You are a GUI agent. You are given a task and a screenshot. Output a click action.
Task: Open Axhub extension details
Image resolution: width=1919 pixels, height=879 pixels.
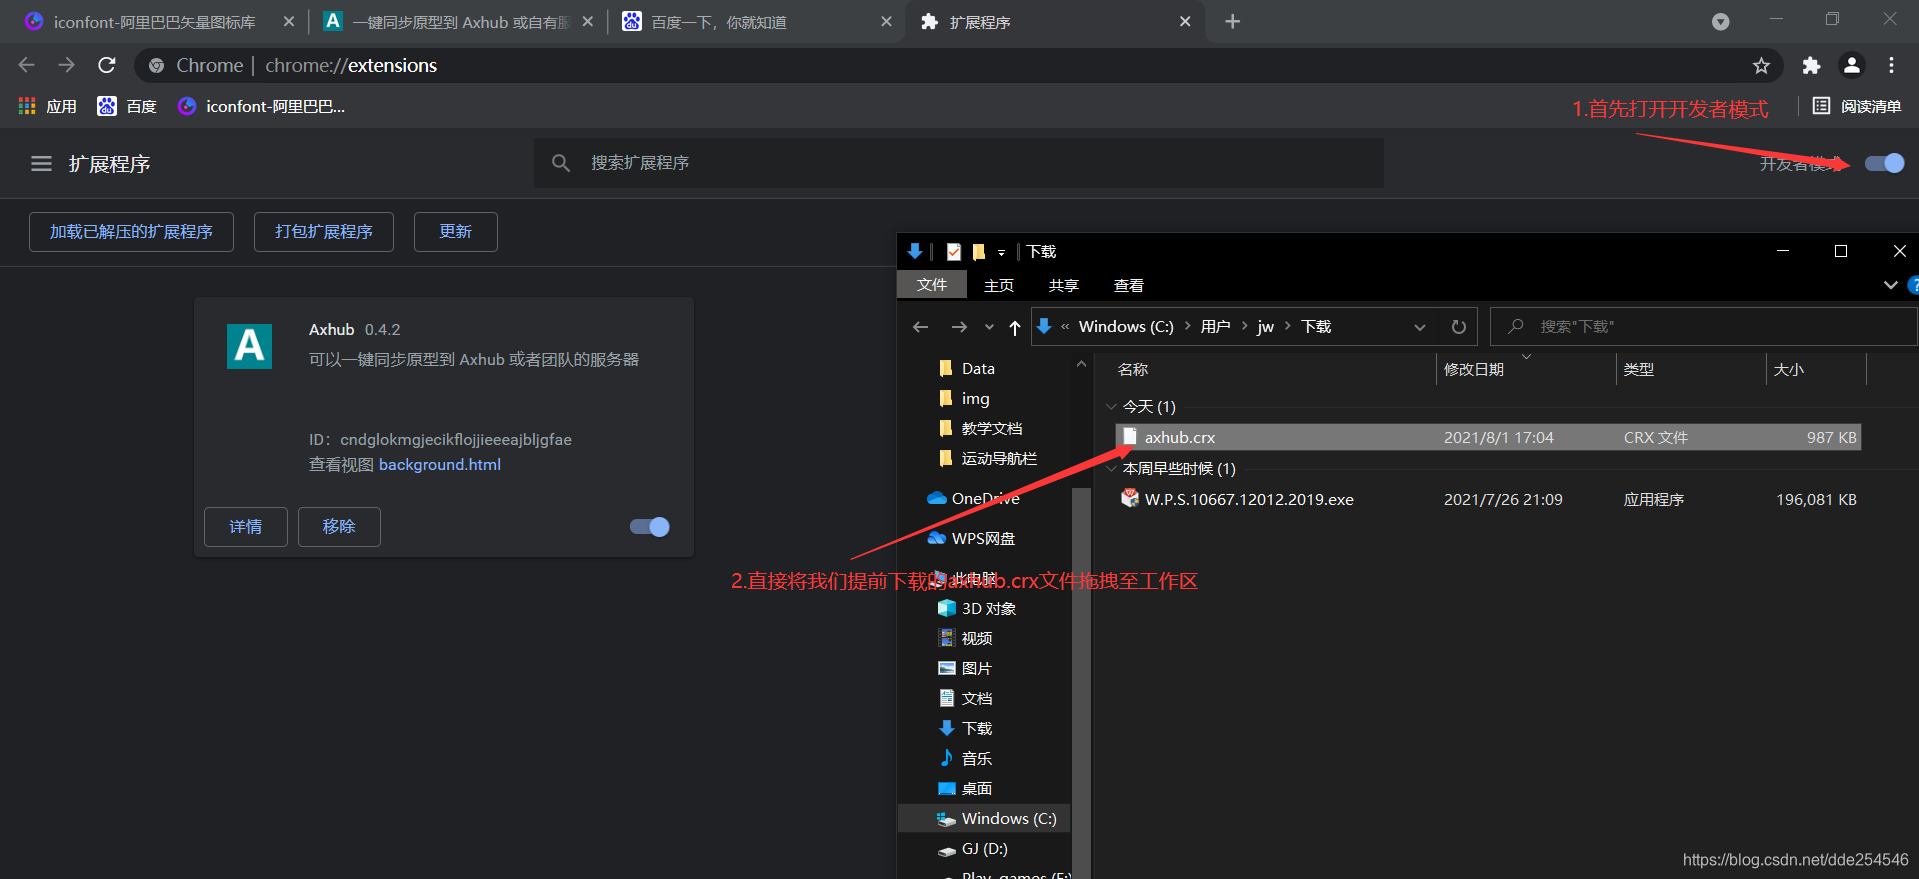point(246,527)
